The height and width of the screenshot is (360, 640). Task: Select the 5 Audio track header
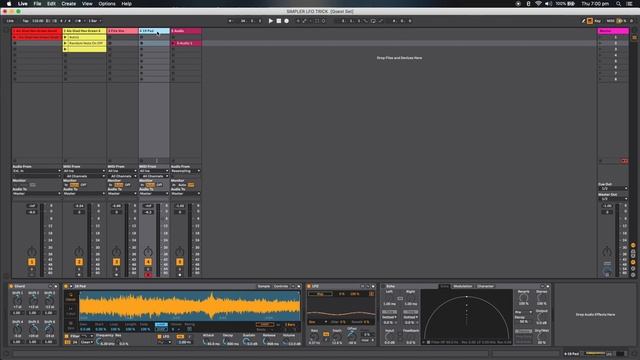click(186, 31)
